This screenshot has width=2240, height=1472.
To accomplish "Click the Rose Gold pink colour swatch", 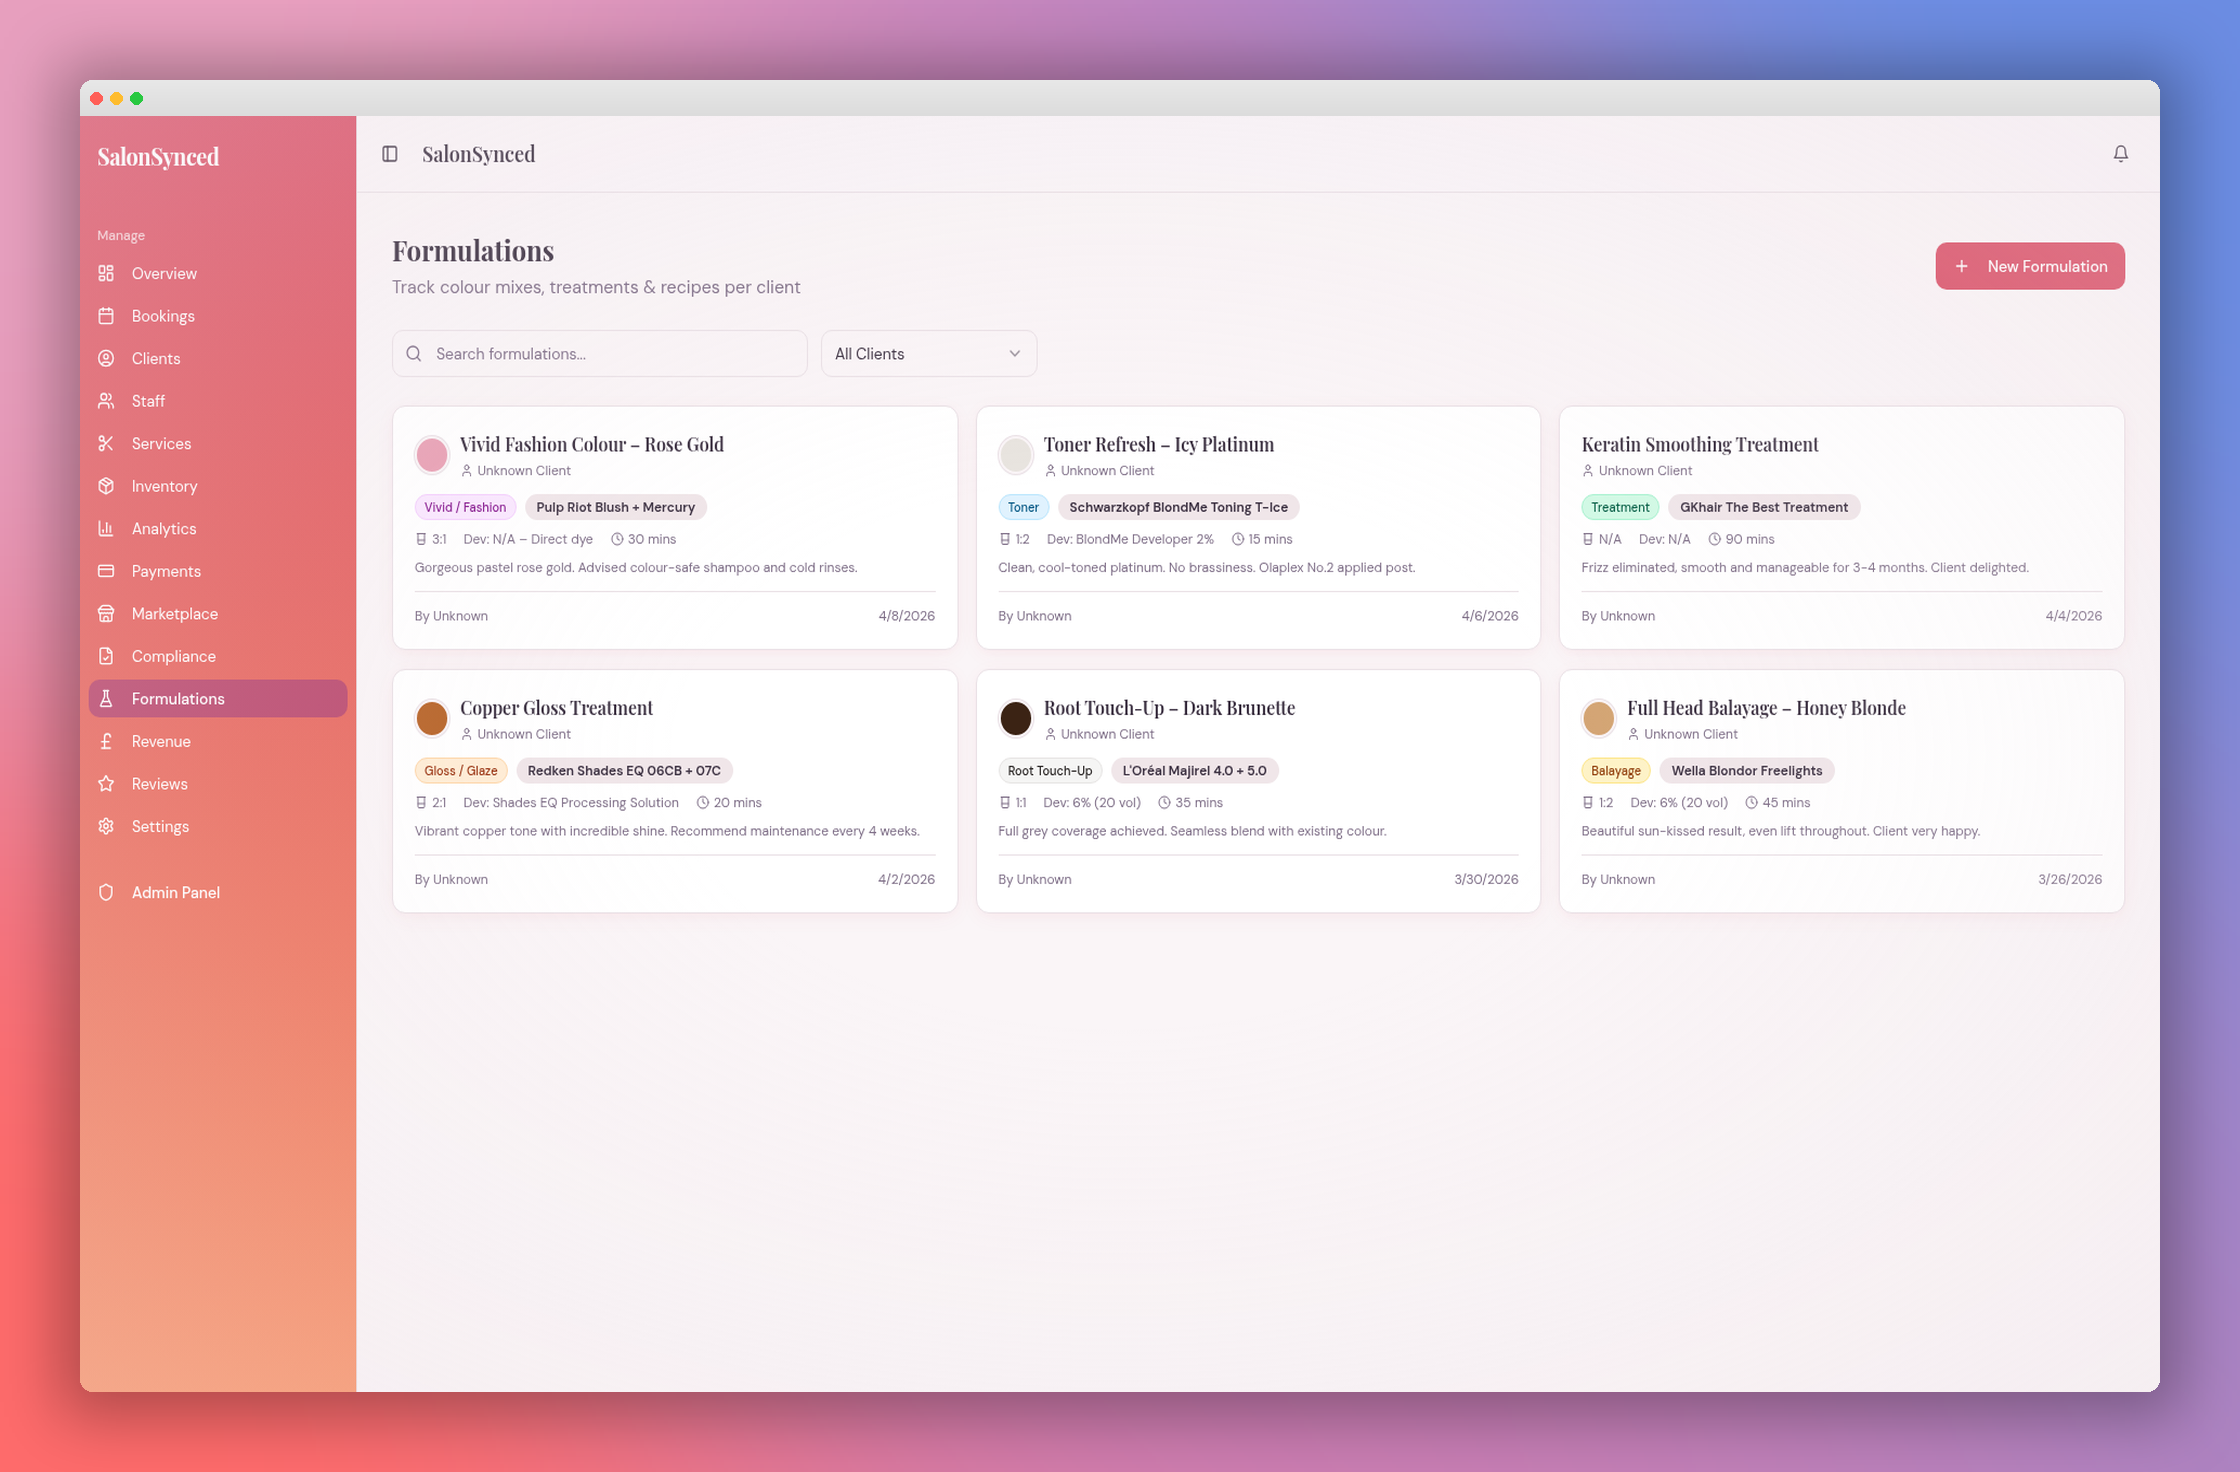I will [432, 454].
